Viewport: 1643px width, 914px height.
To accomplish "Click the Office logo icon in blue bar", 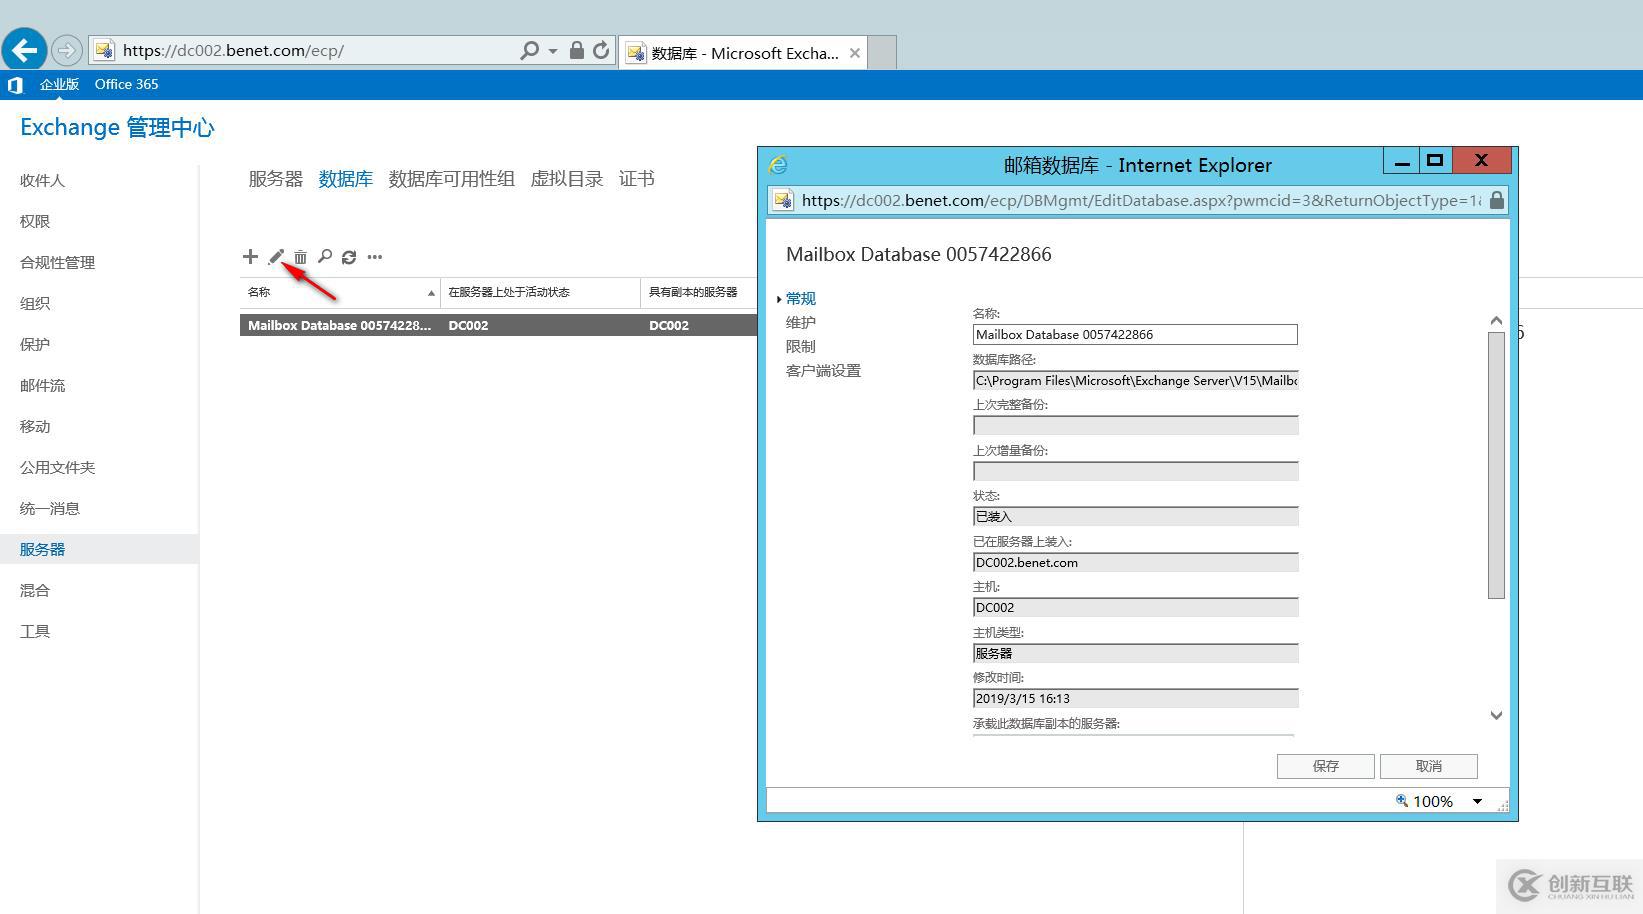I will pyautogui.click(x=15, y=85).
